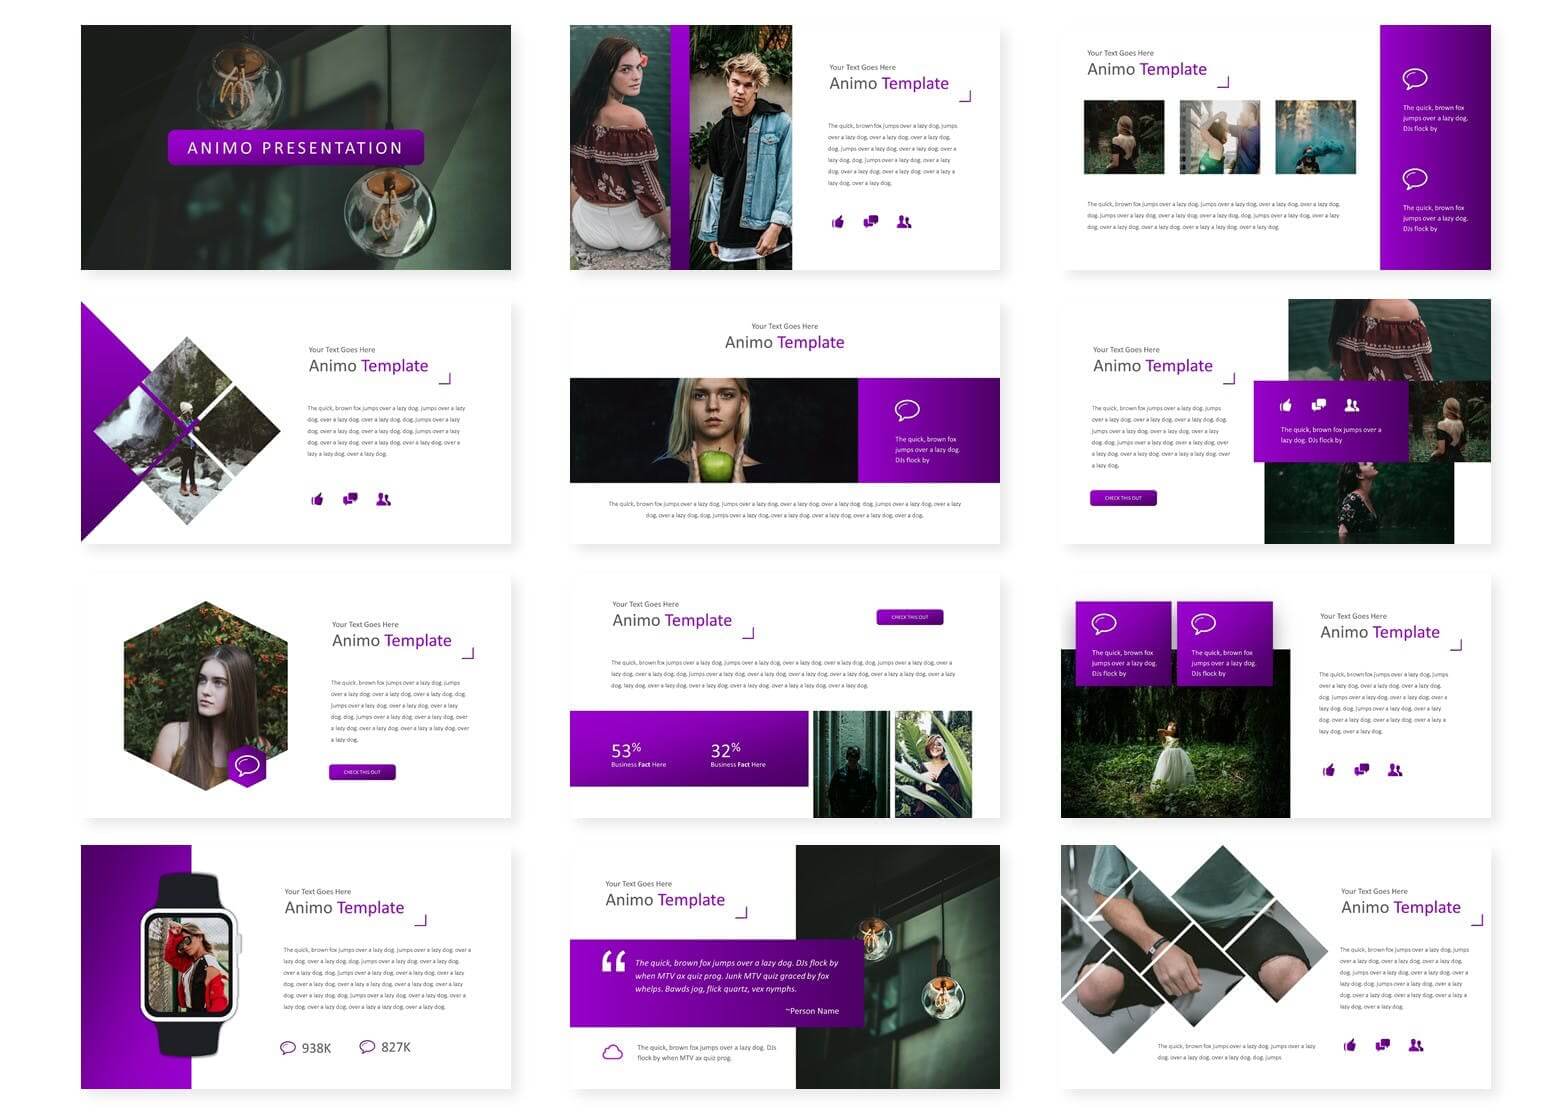Click thumbs-up icon in purple box over lake photos

pyautogui.click(x=1286, y=405)
